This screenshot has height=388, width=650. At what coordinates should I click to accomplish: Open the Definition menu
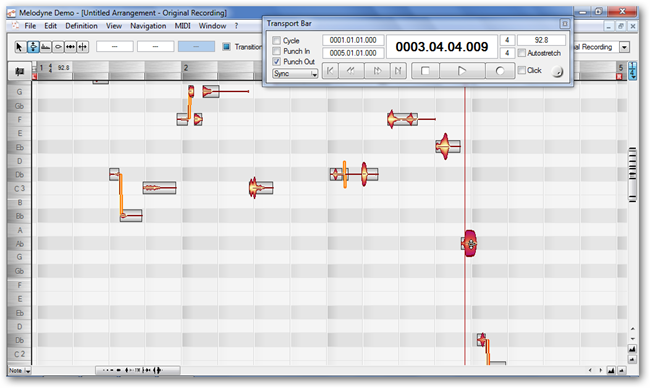[81, 26]
